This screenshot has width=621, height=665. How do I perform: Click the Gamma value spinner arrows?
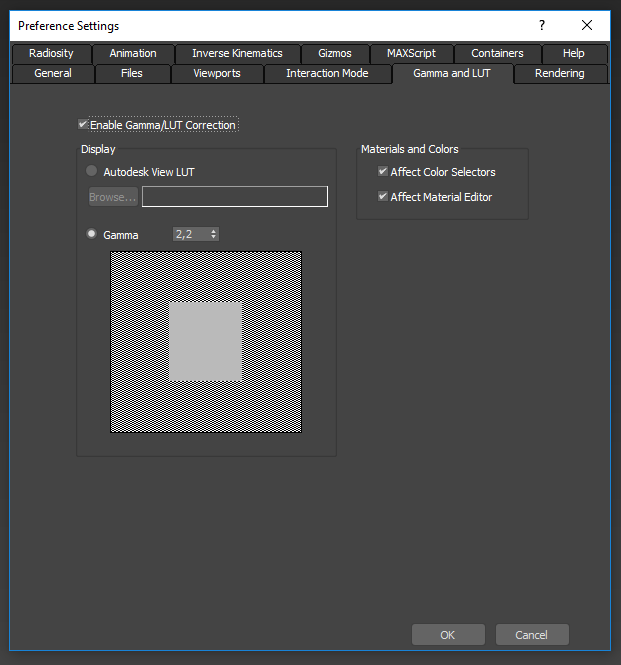[x=214, y=234]
